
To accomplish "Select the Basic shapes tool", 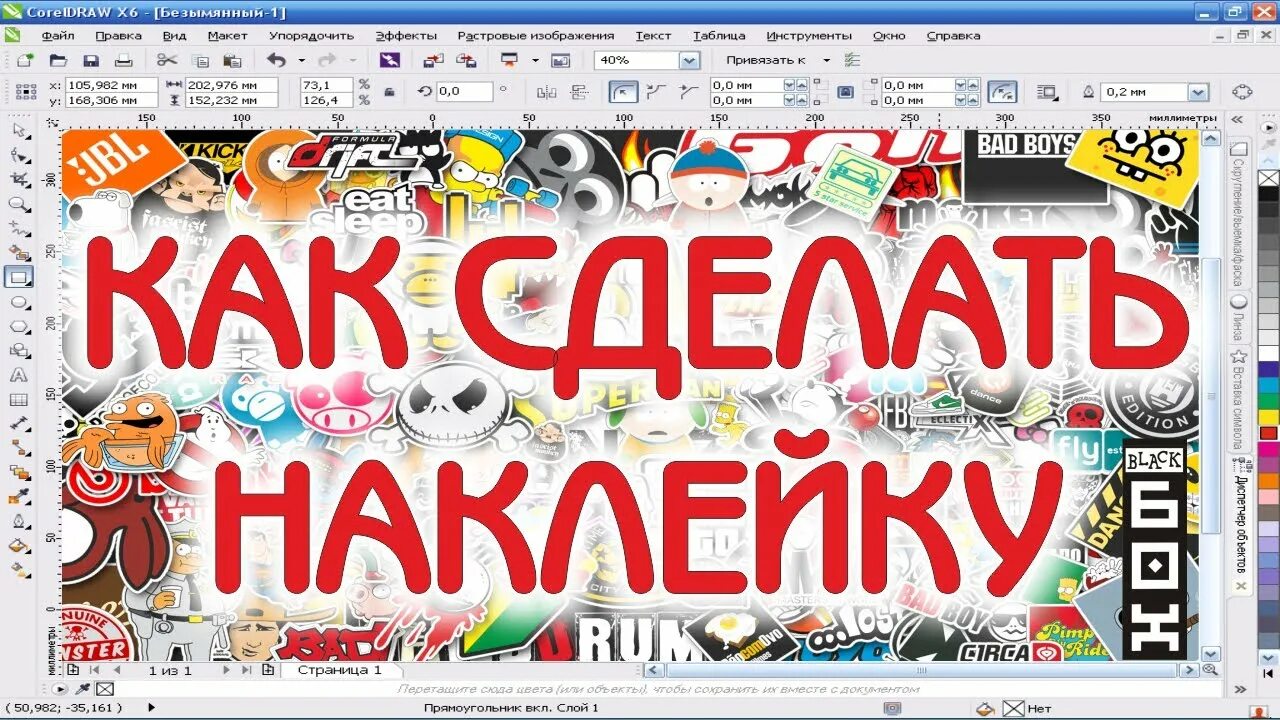I will [19, 351].
